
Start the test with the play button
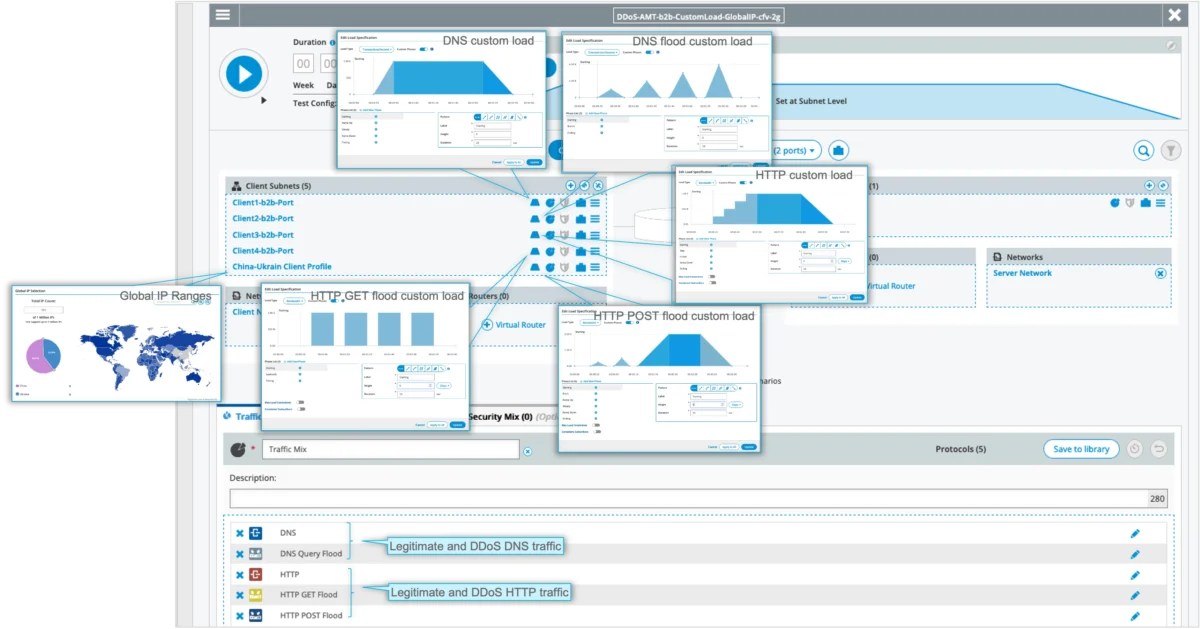244,73
